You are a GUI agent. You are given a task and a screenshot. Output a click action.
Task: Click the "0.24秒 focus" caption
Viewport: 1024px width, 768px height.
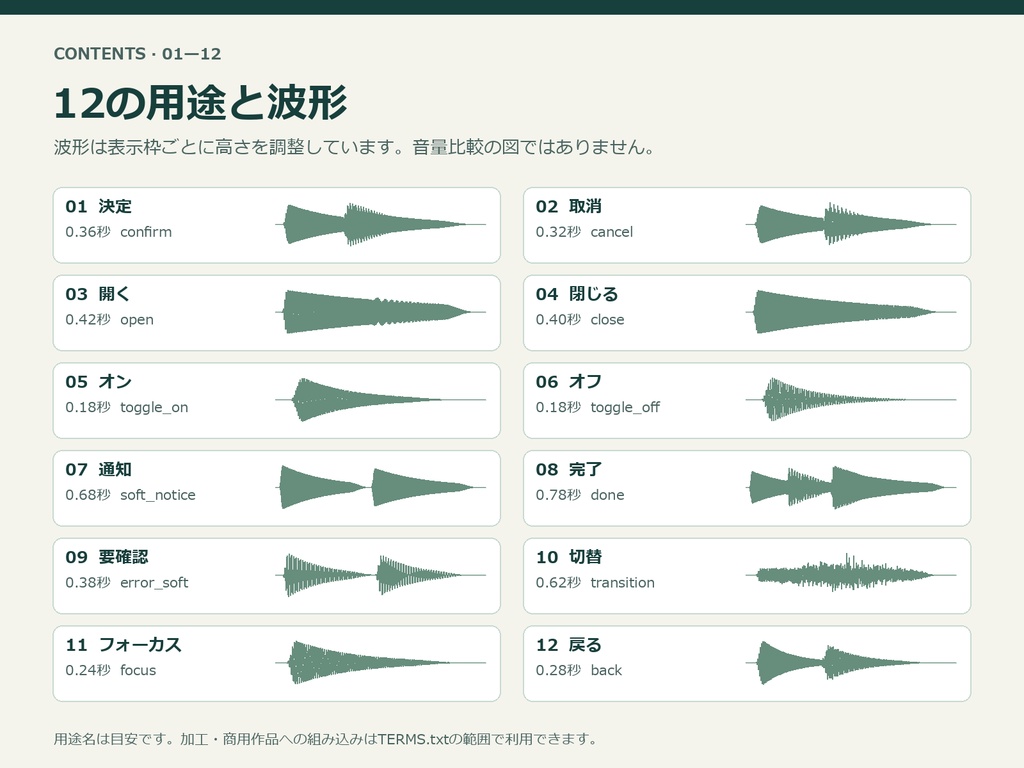pyautogui.click(x=111, y=670)
